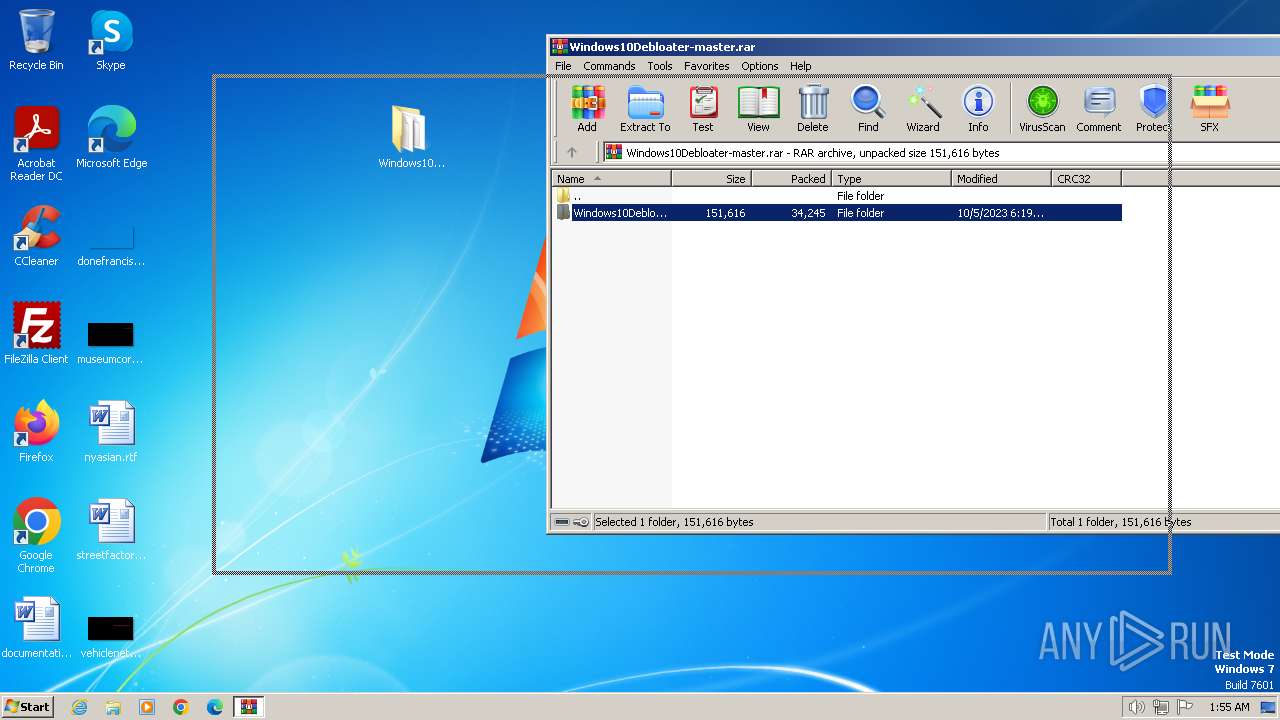Click the Action Center flag tray icon
This screenshot has width=1280, height=720.
click(1184, 707)
